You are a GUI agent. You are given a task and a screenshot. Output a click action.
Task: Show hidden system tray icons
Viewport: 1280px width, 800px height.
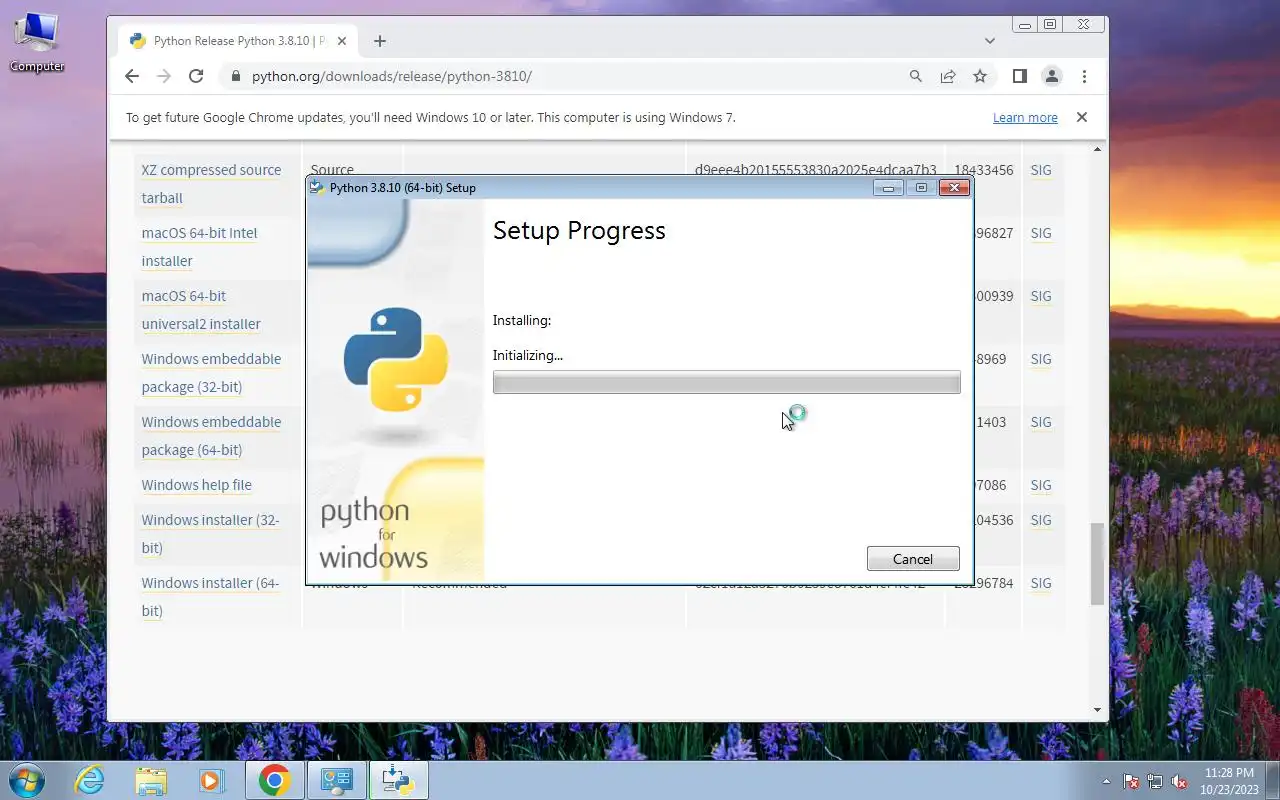1106,781
